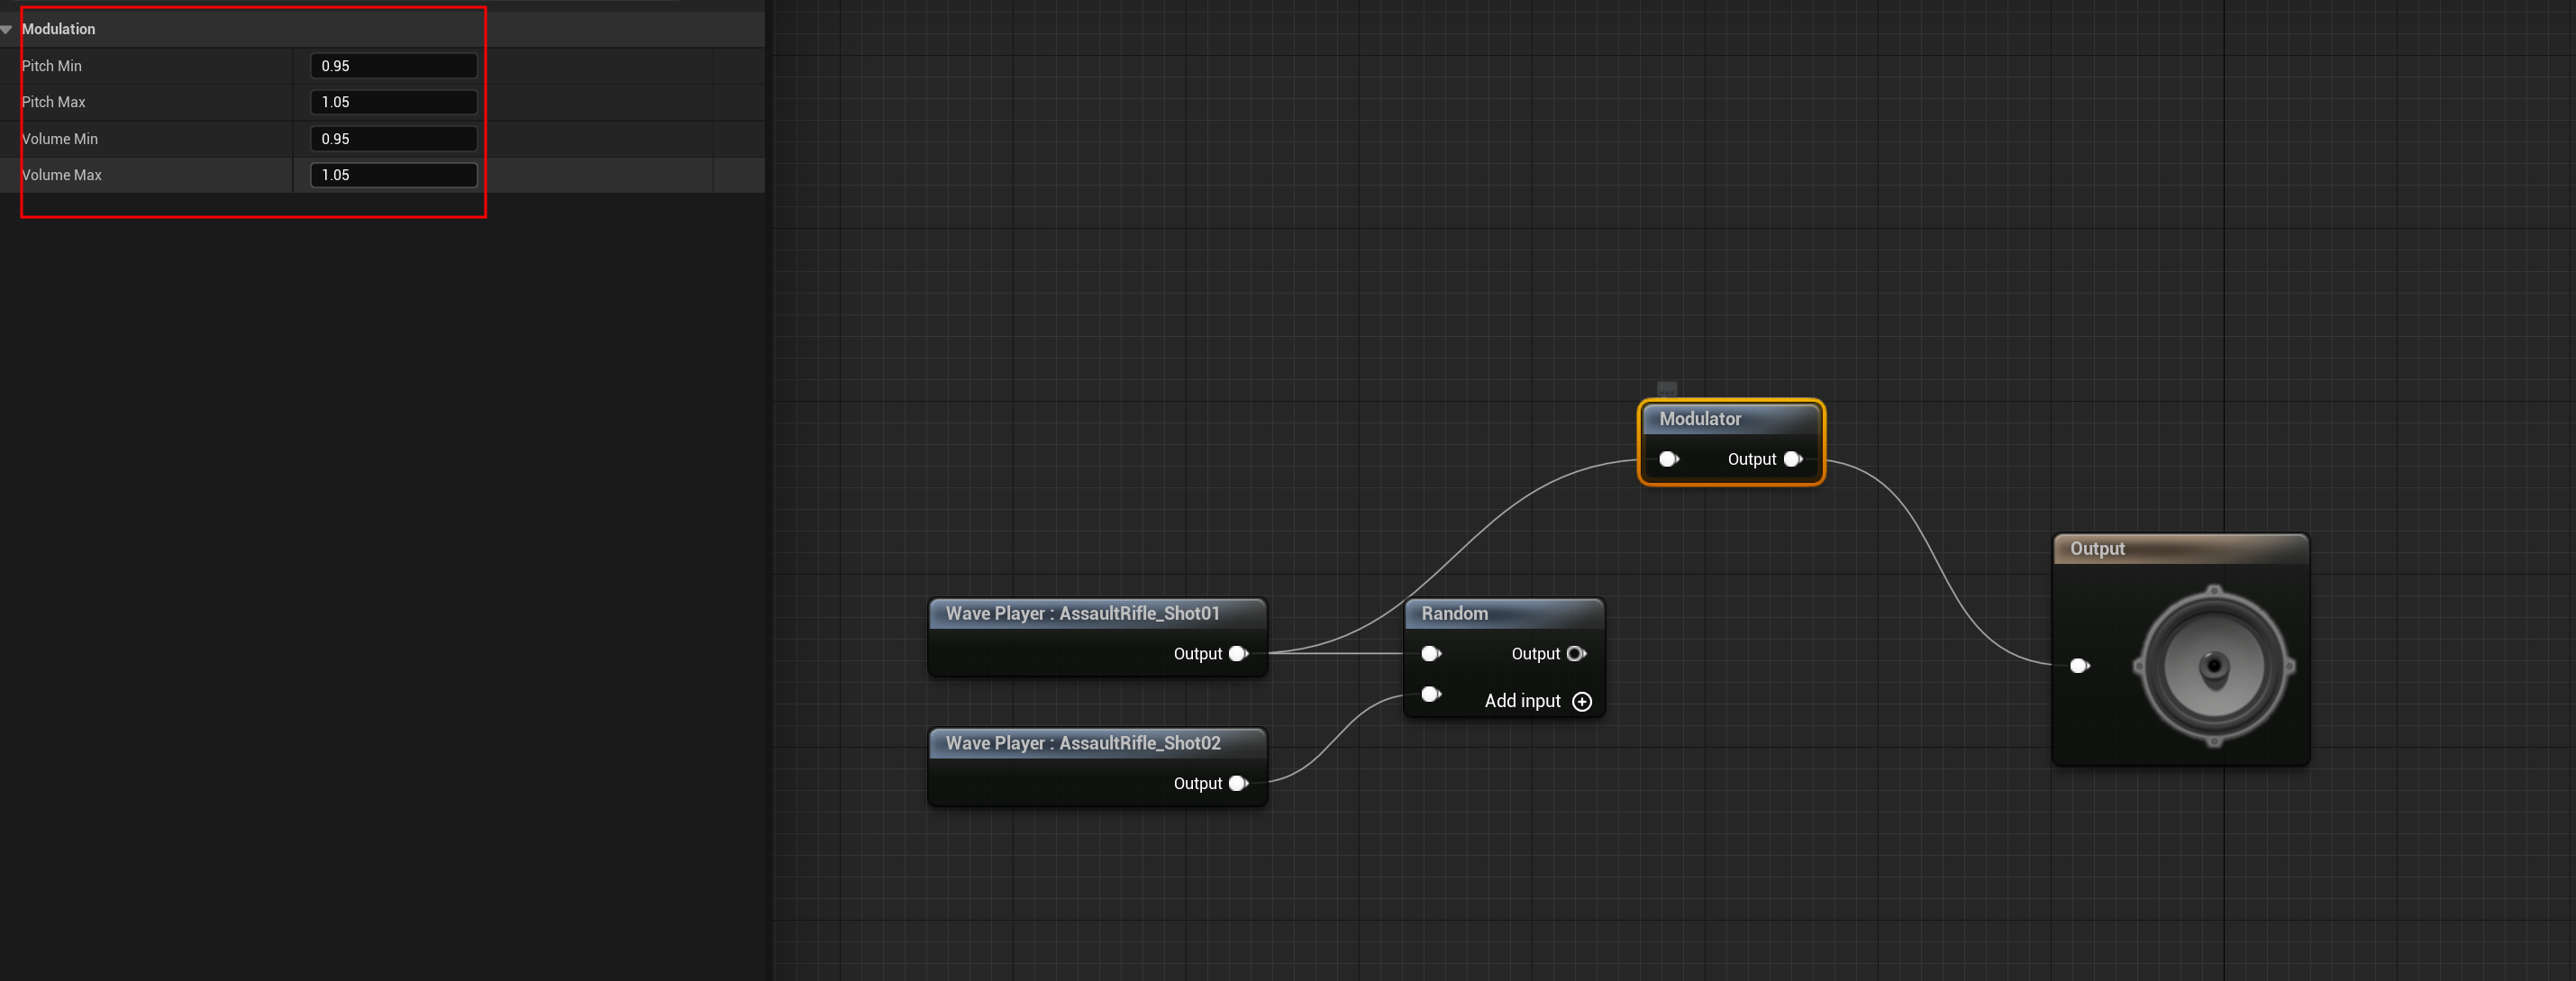
Task: Click the Random node's second input pin
Action: (1431, 694)
